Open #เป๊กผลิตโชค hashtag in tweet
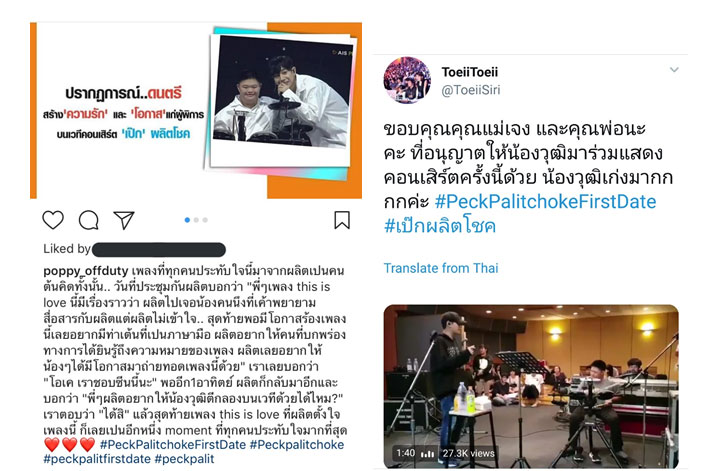The image size is (711, 471). pos(440,225)
